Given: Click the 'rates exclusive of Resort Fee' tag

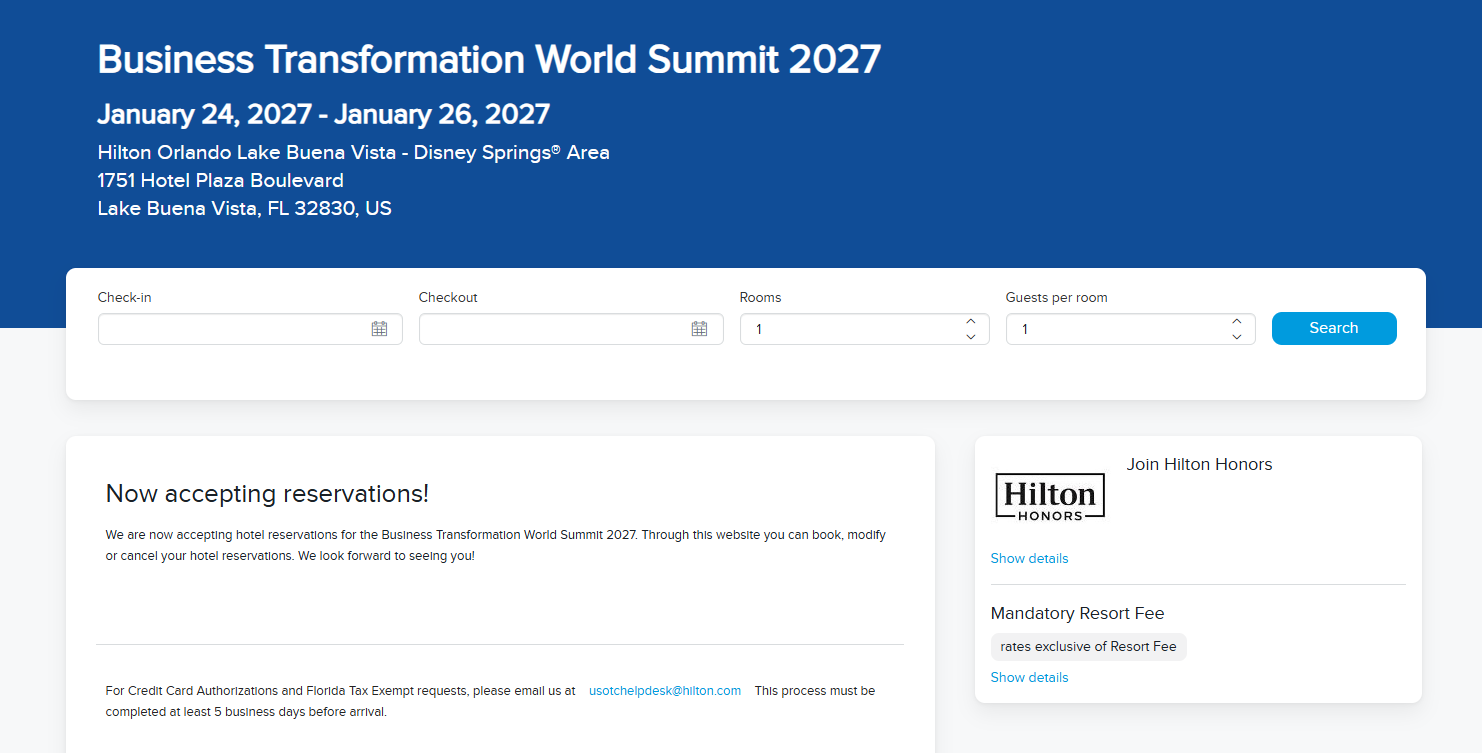Looking at the screenshot, I should (x=1089, y=647).
